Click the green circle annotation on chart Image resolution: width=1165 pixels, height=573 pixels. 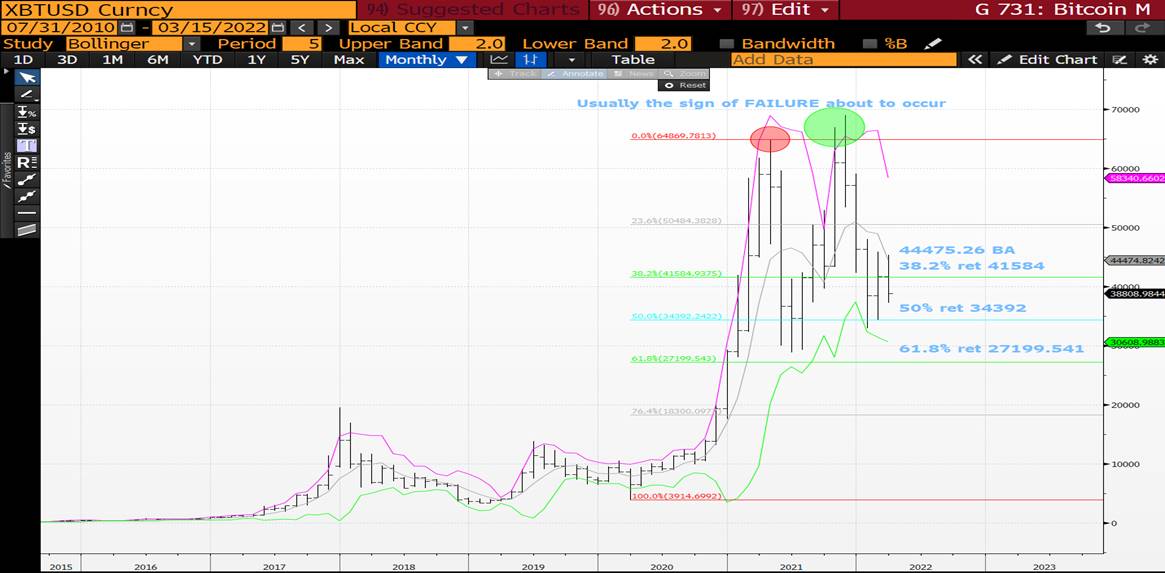(834, 126)
